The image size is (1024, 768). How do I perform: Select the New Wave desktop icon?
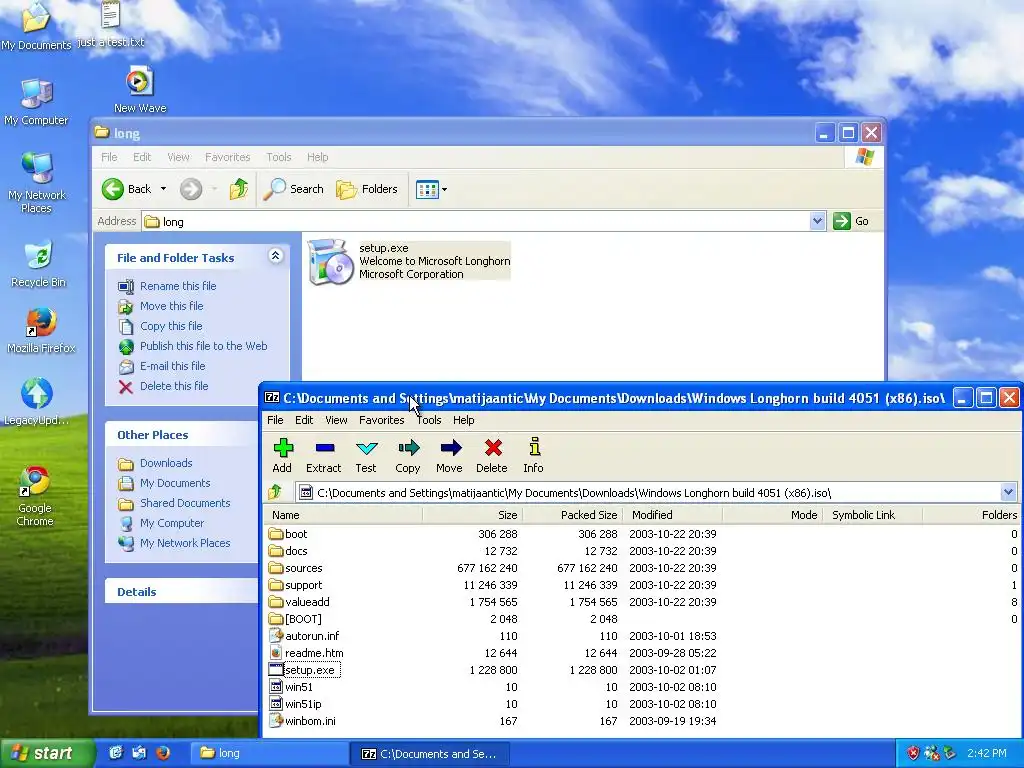[140, 89]
